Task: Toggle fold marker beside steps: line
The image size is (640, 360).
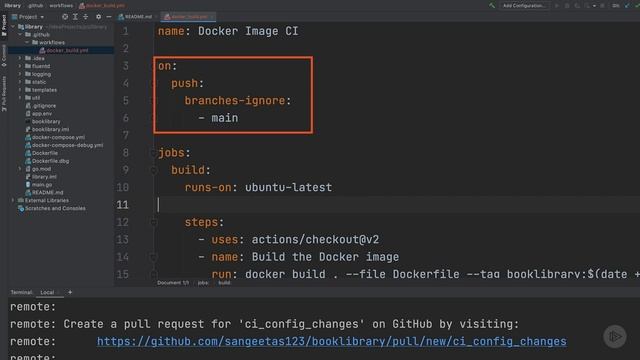Action: pos(153,222)
